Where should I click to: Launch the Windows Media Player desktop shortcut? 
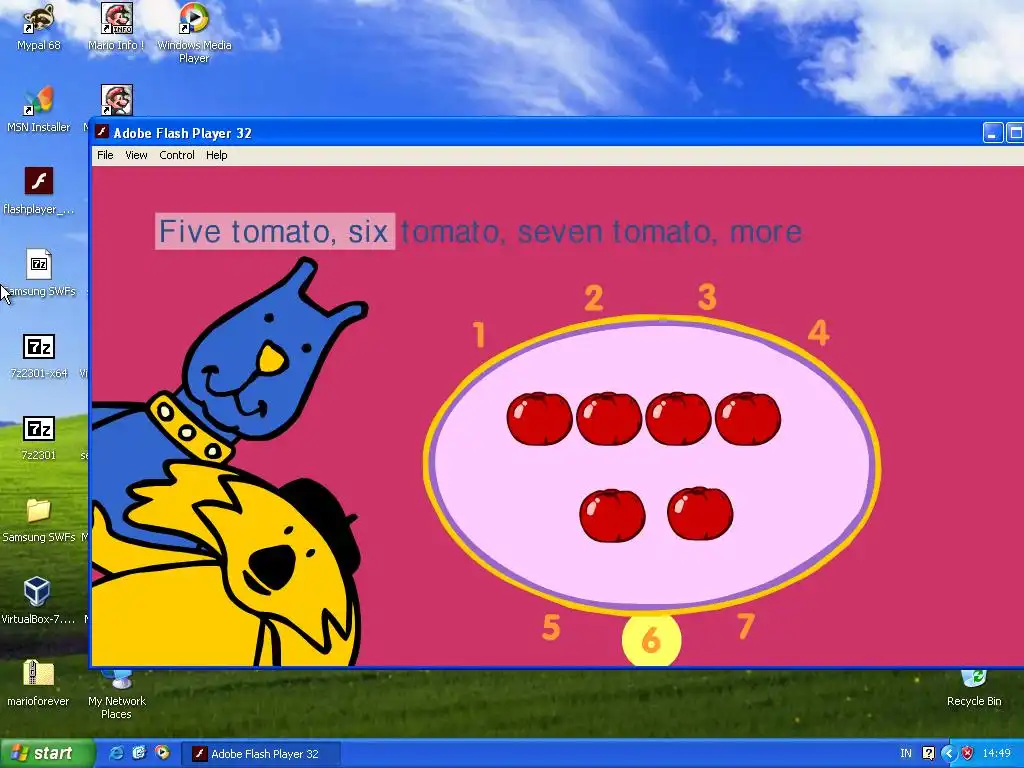coord(194,33)
